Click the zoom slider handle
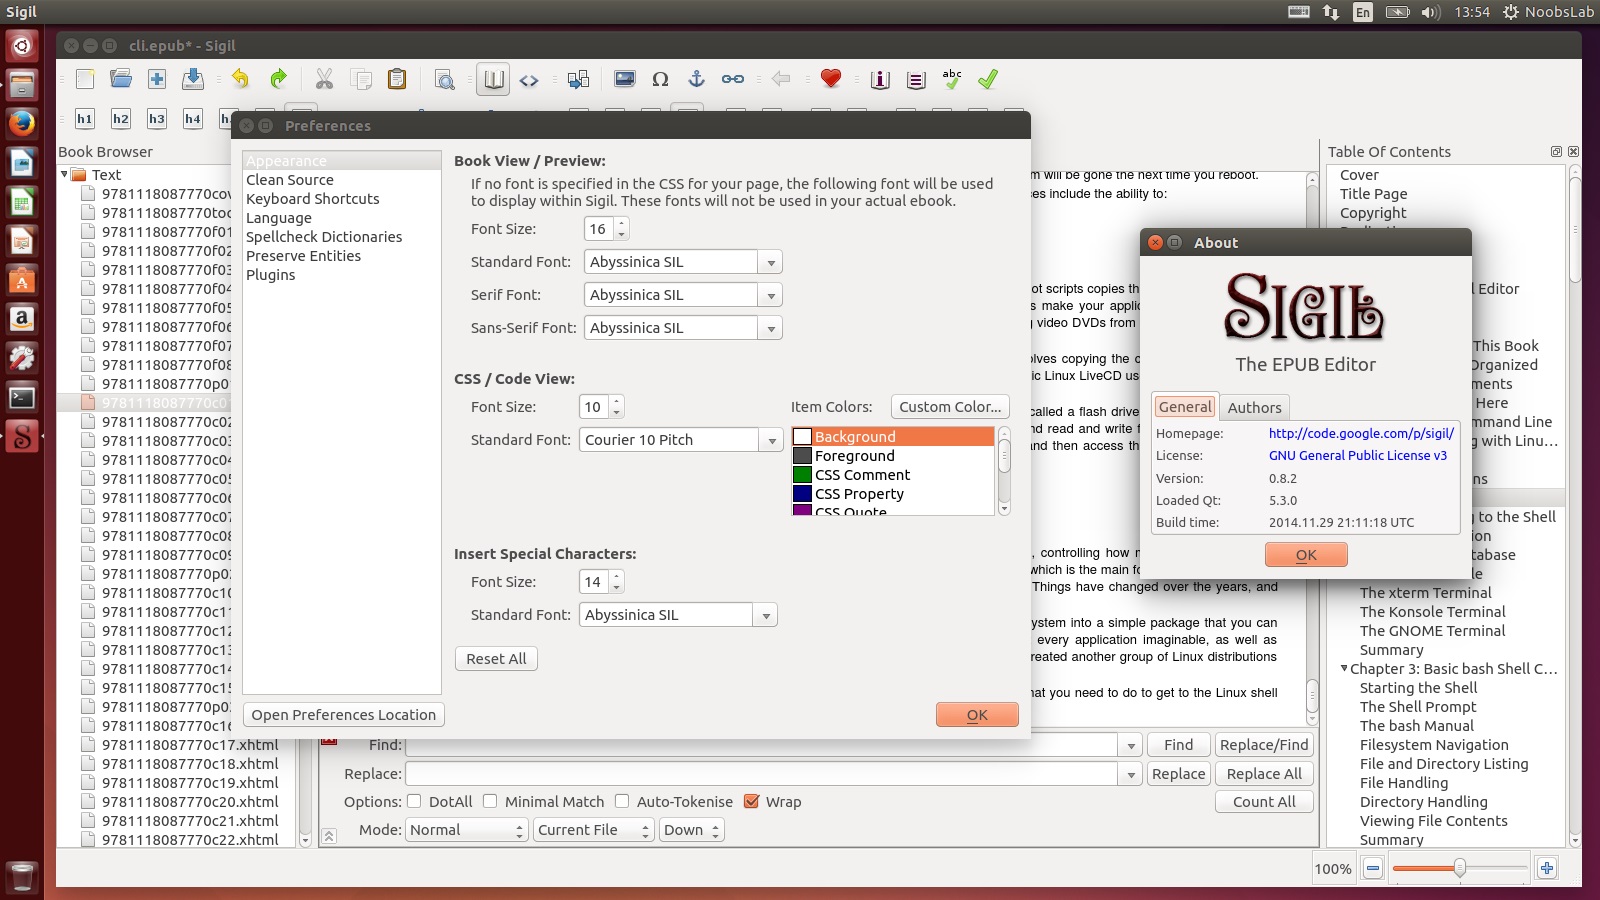This screenshot has width=1600, height=900. coord(1460,868)
